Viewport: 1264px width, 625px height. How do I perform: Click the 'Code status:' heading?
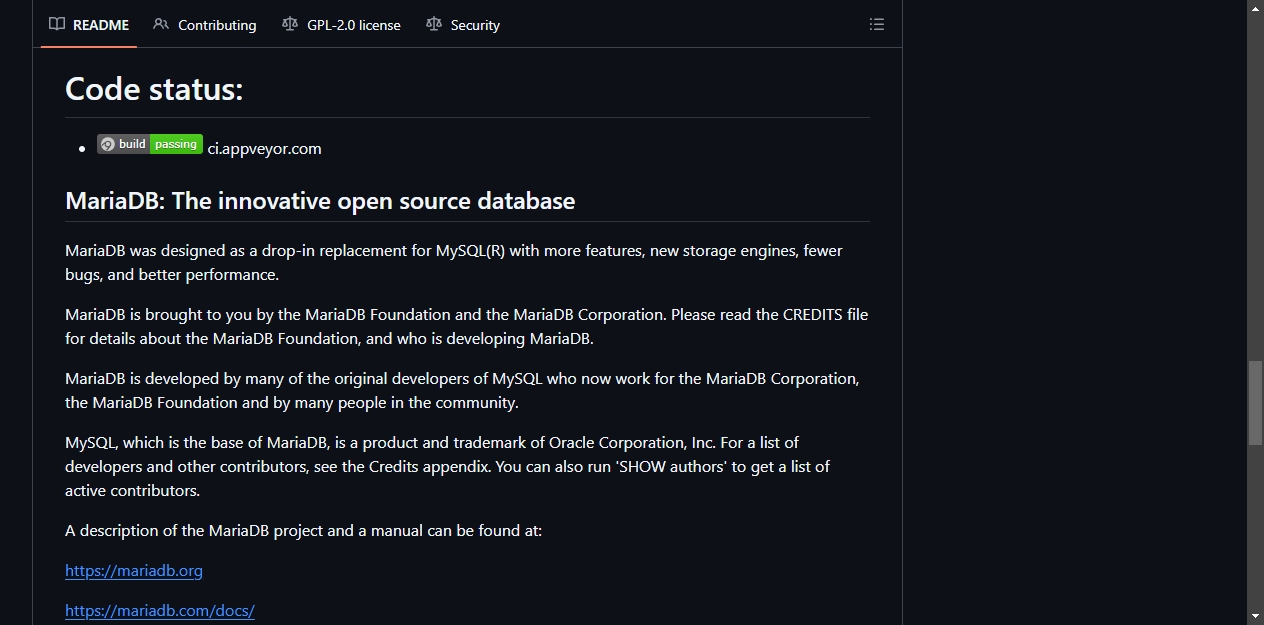pos(154,90)
